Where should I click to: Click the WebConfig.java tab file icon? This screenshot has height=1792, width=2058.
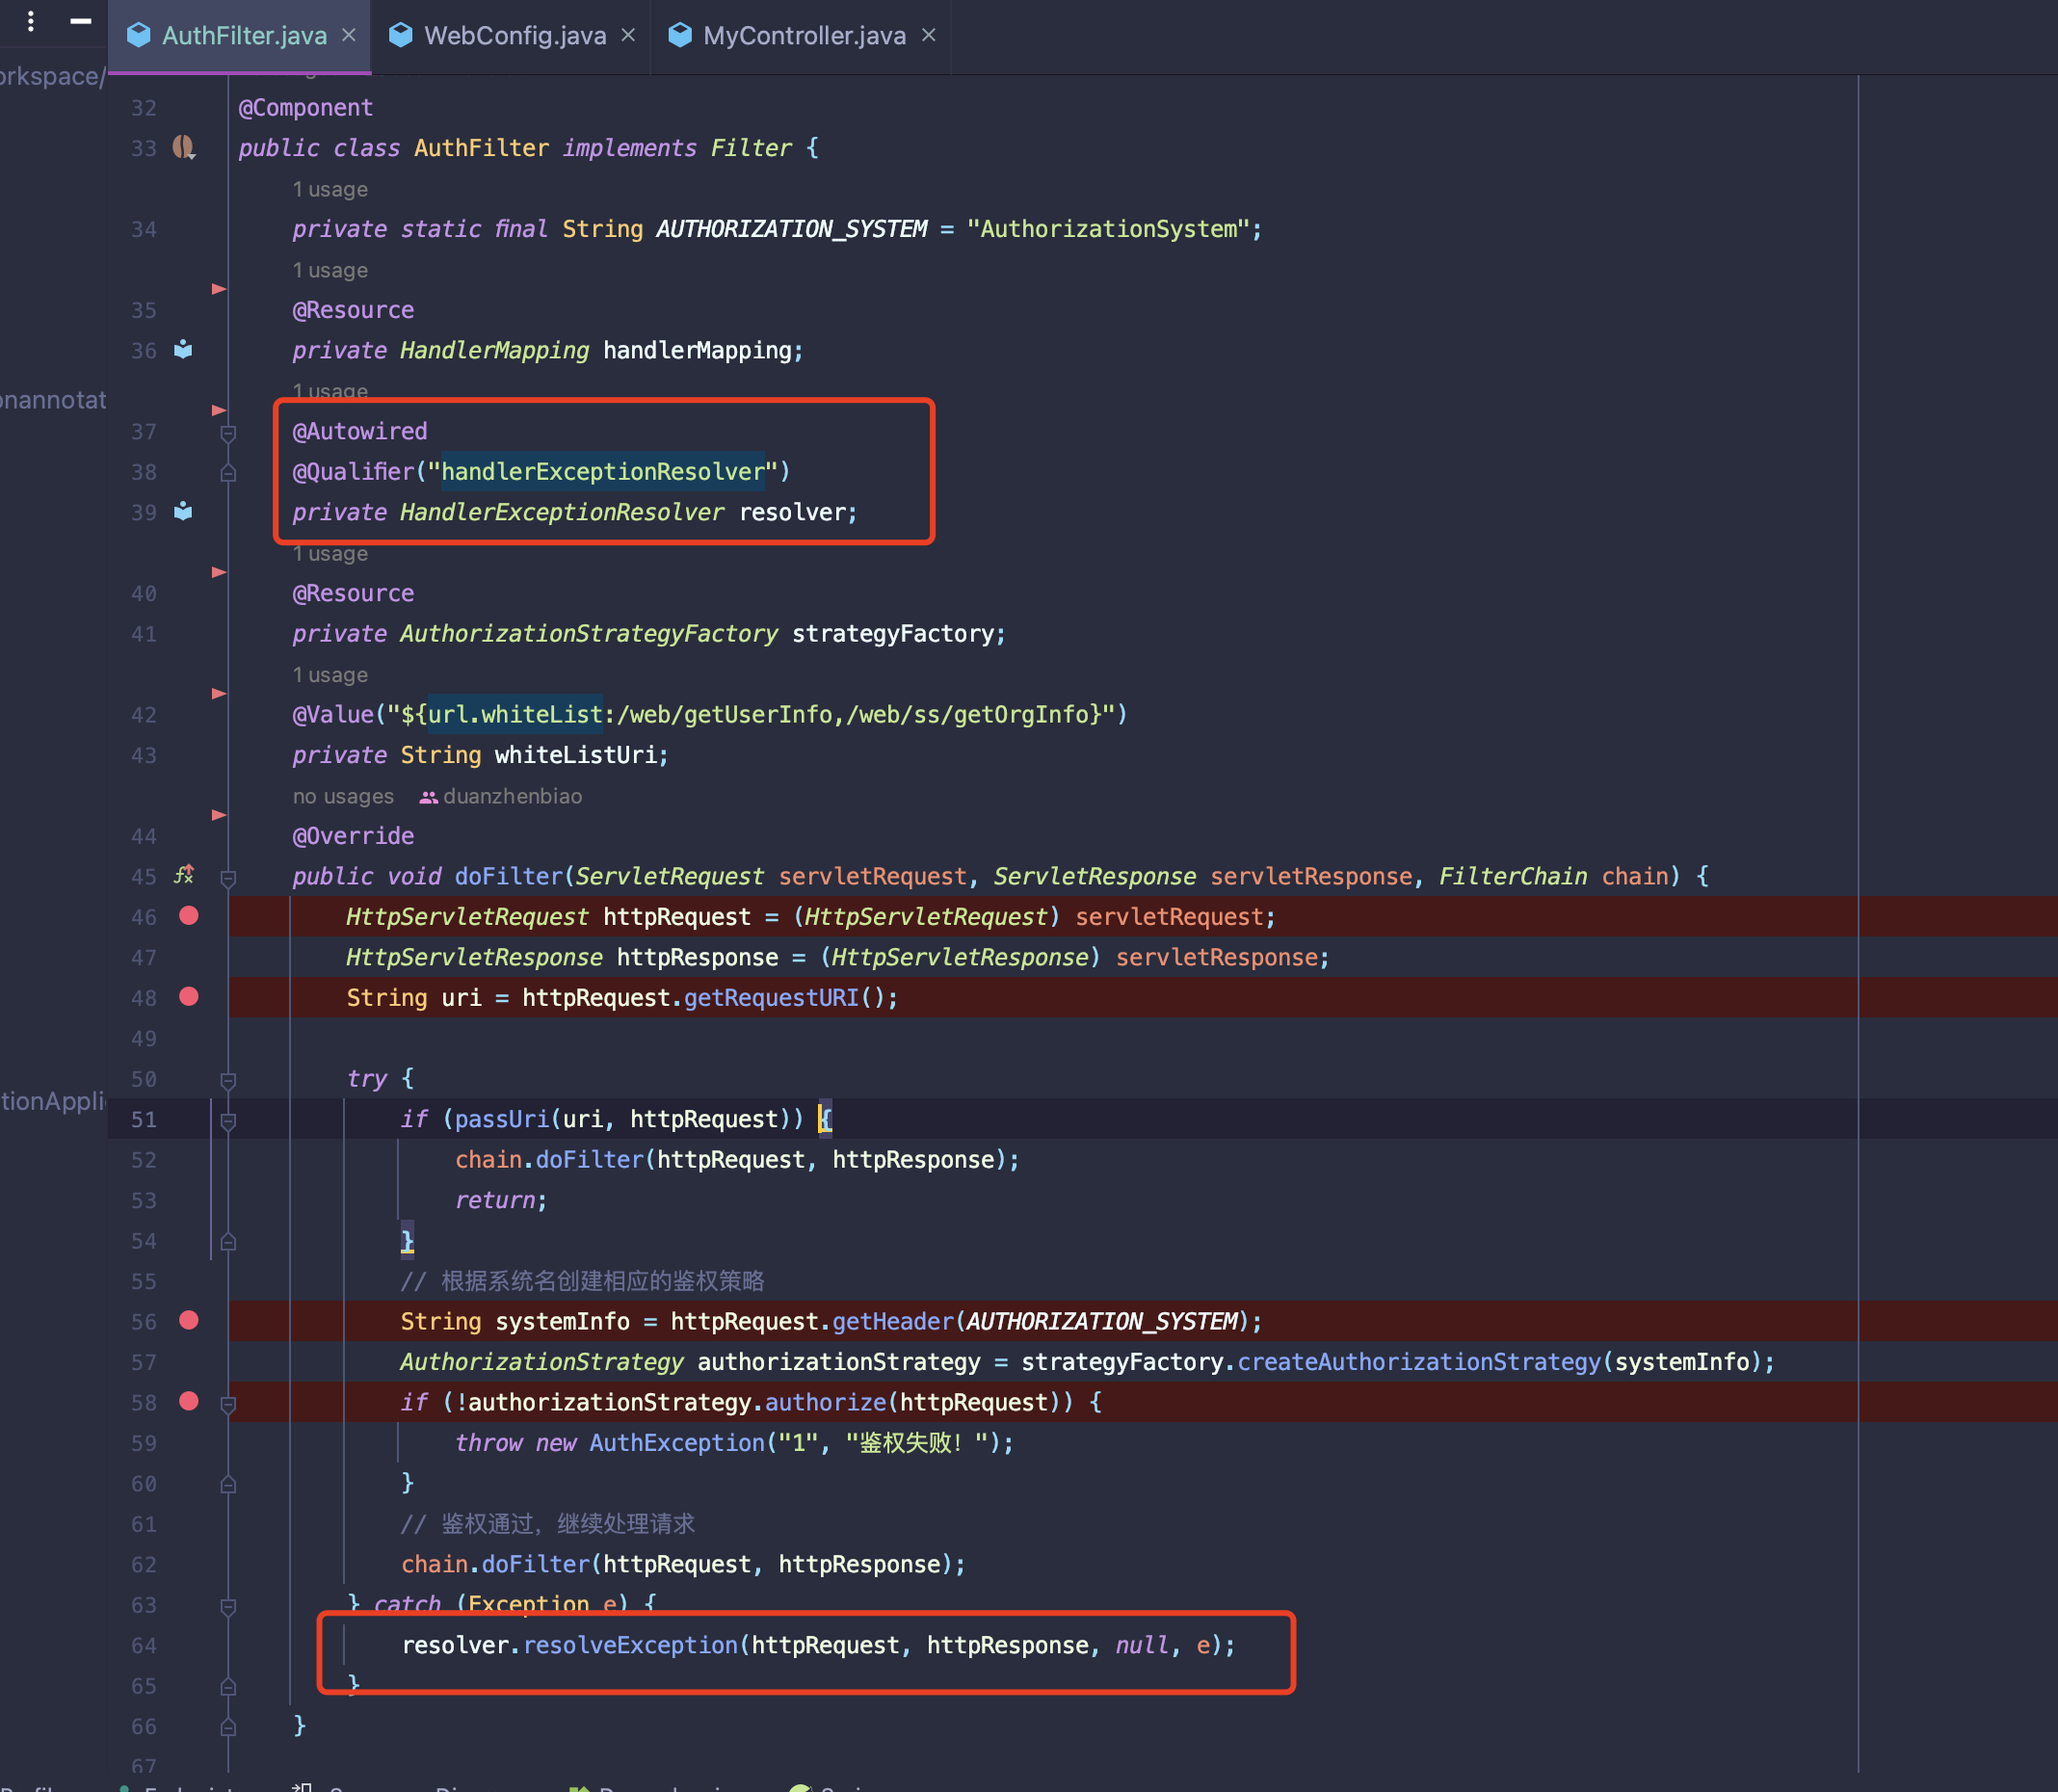click(x=401, y=35)
